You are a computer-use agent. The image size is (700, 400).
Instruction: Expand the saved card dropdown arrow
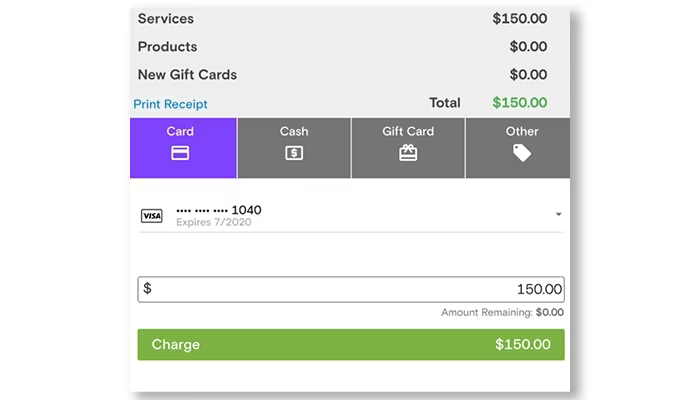pyautogui.click(x=558, y=214)
